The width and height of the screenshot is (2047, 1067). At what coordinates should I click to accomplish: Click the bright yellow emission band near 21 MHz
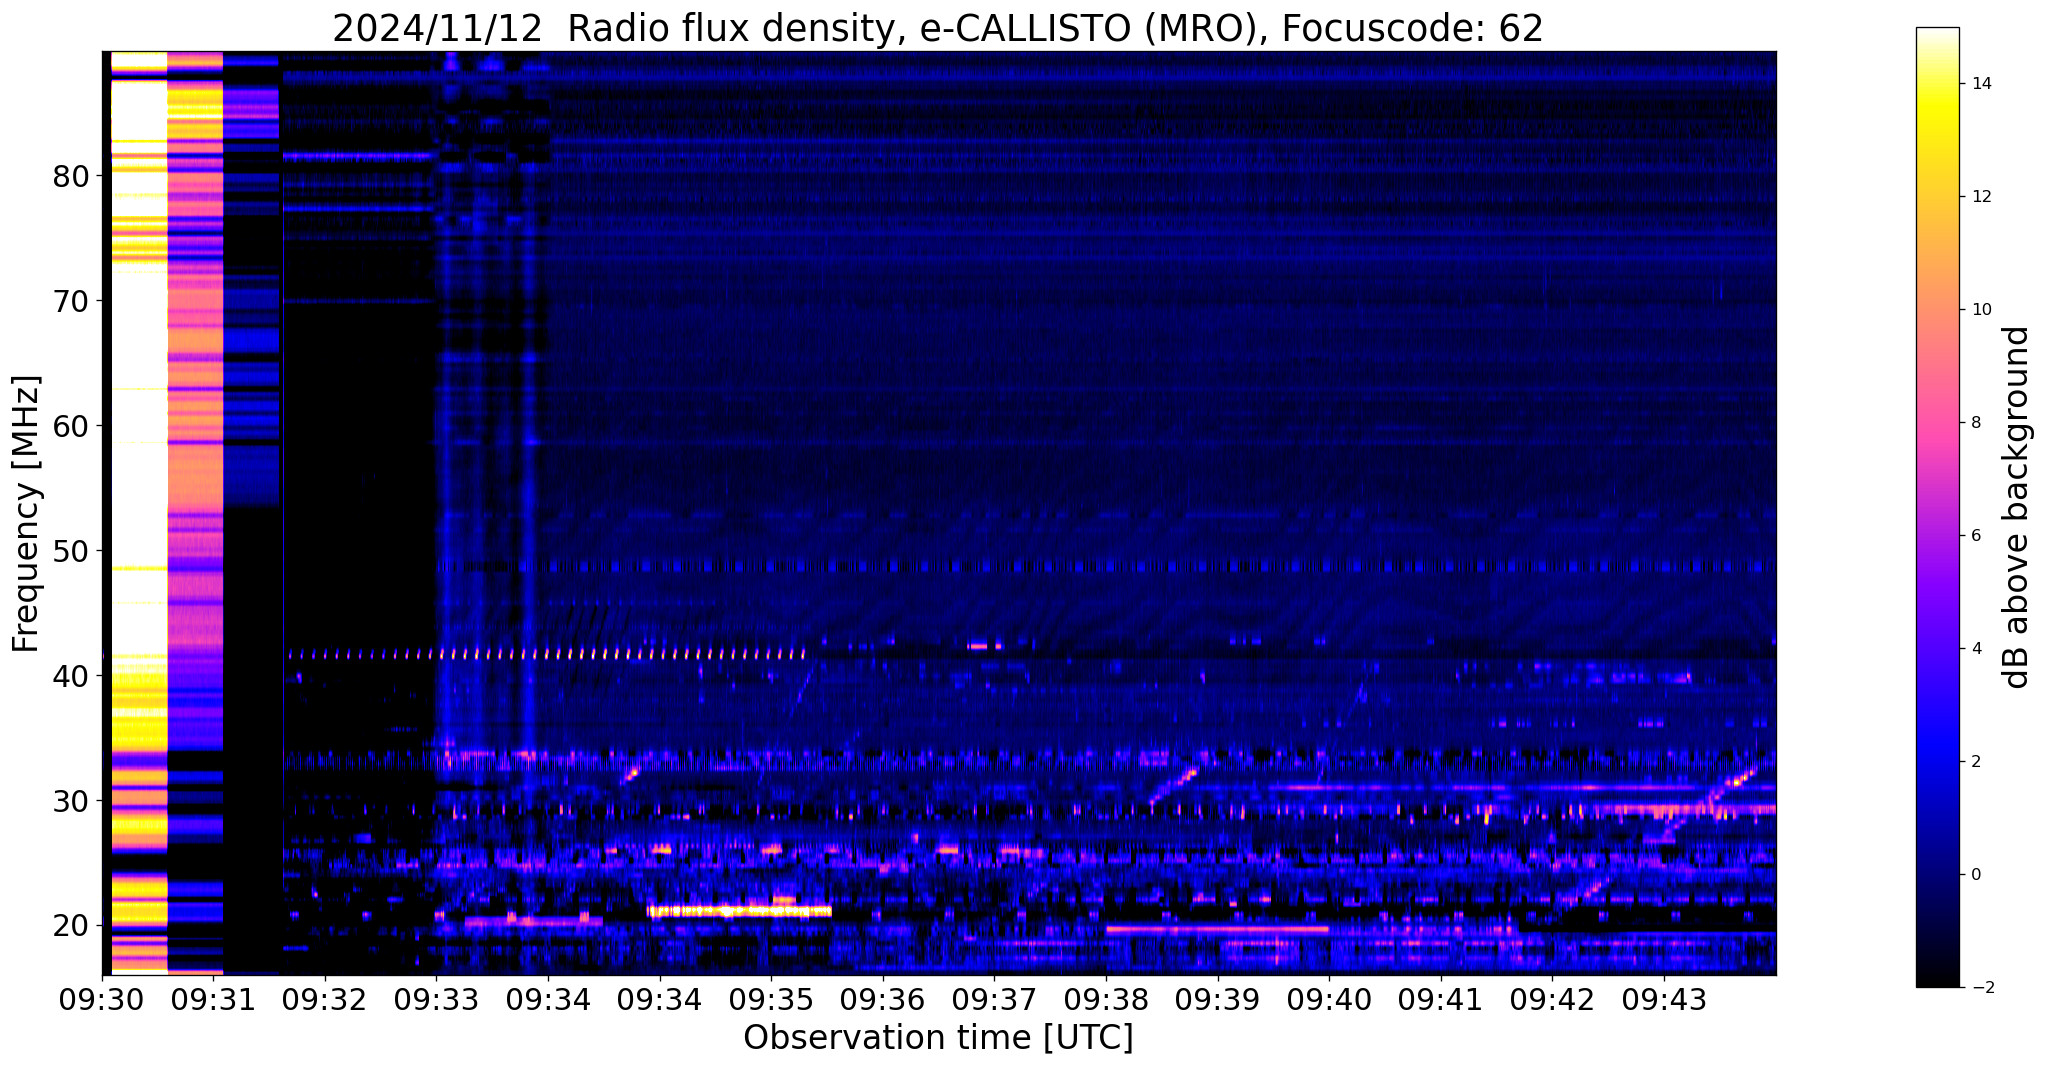coord(739,911)
